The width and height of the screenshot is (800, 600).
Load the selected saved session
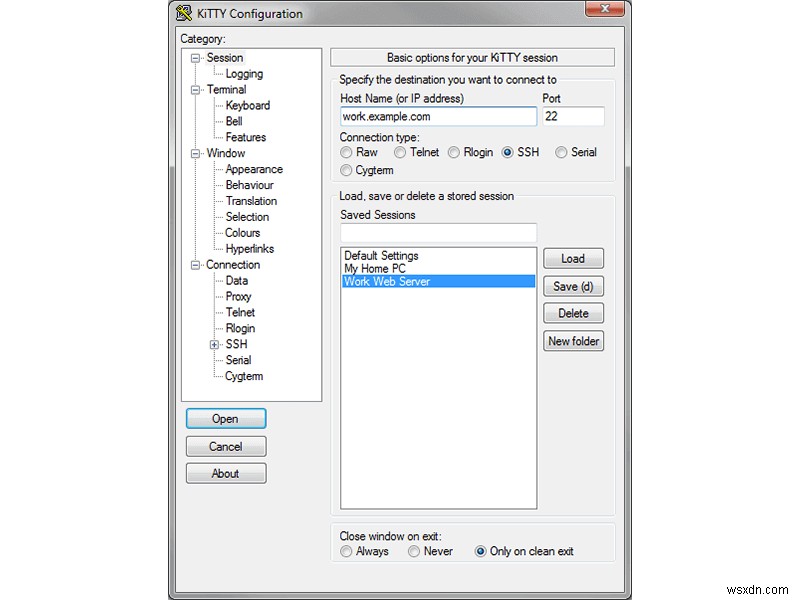pyautogui.click(x=573, y=259)
